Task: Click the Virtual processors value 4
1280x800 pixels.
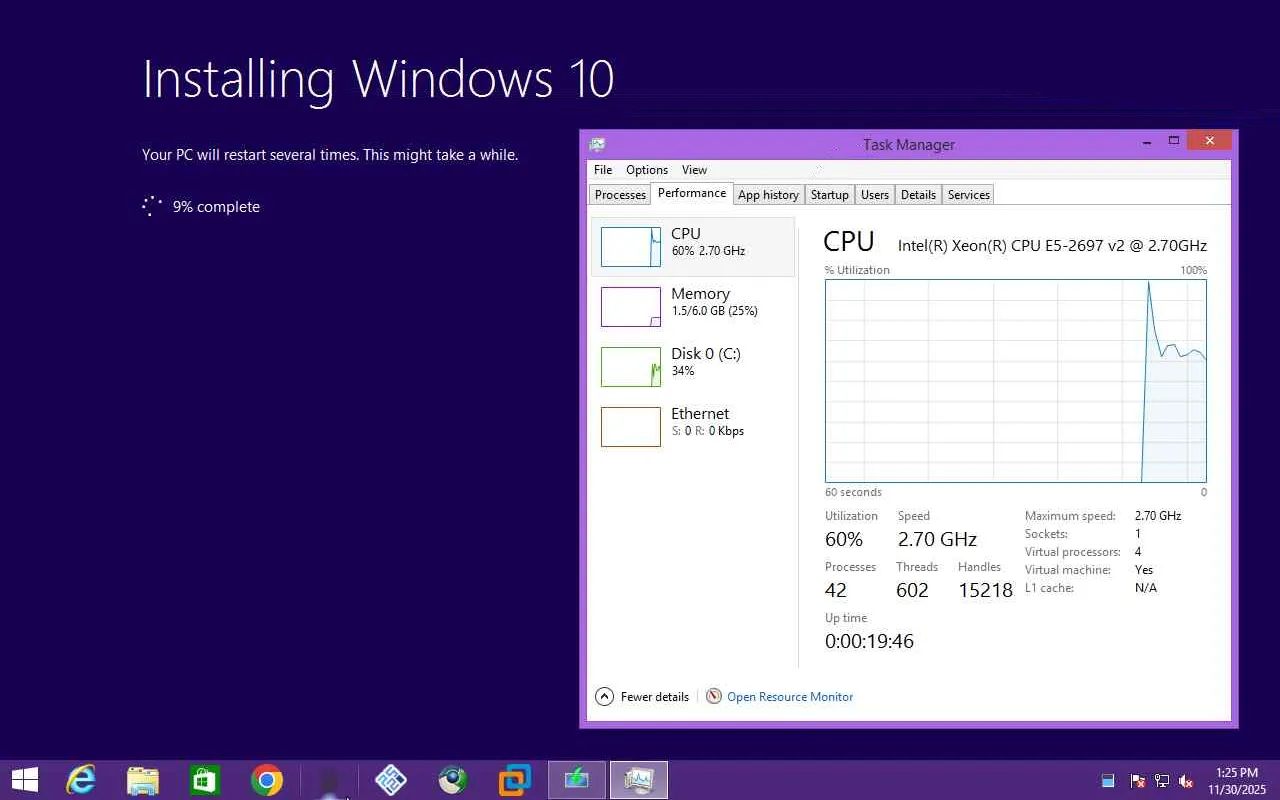Action: (1138, 552)
